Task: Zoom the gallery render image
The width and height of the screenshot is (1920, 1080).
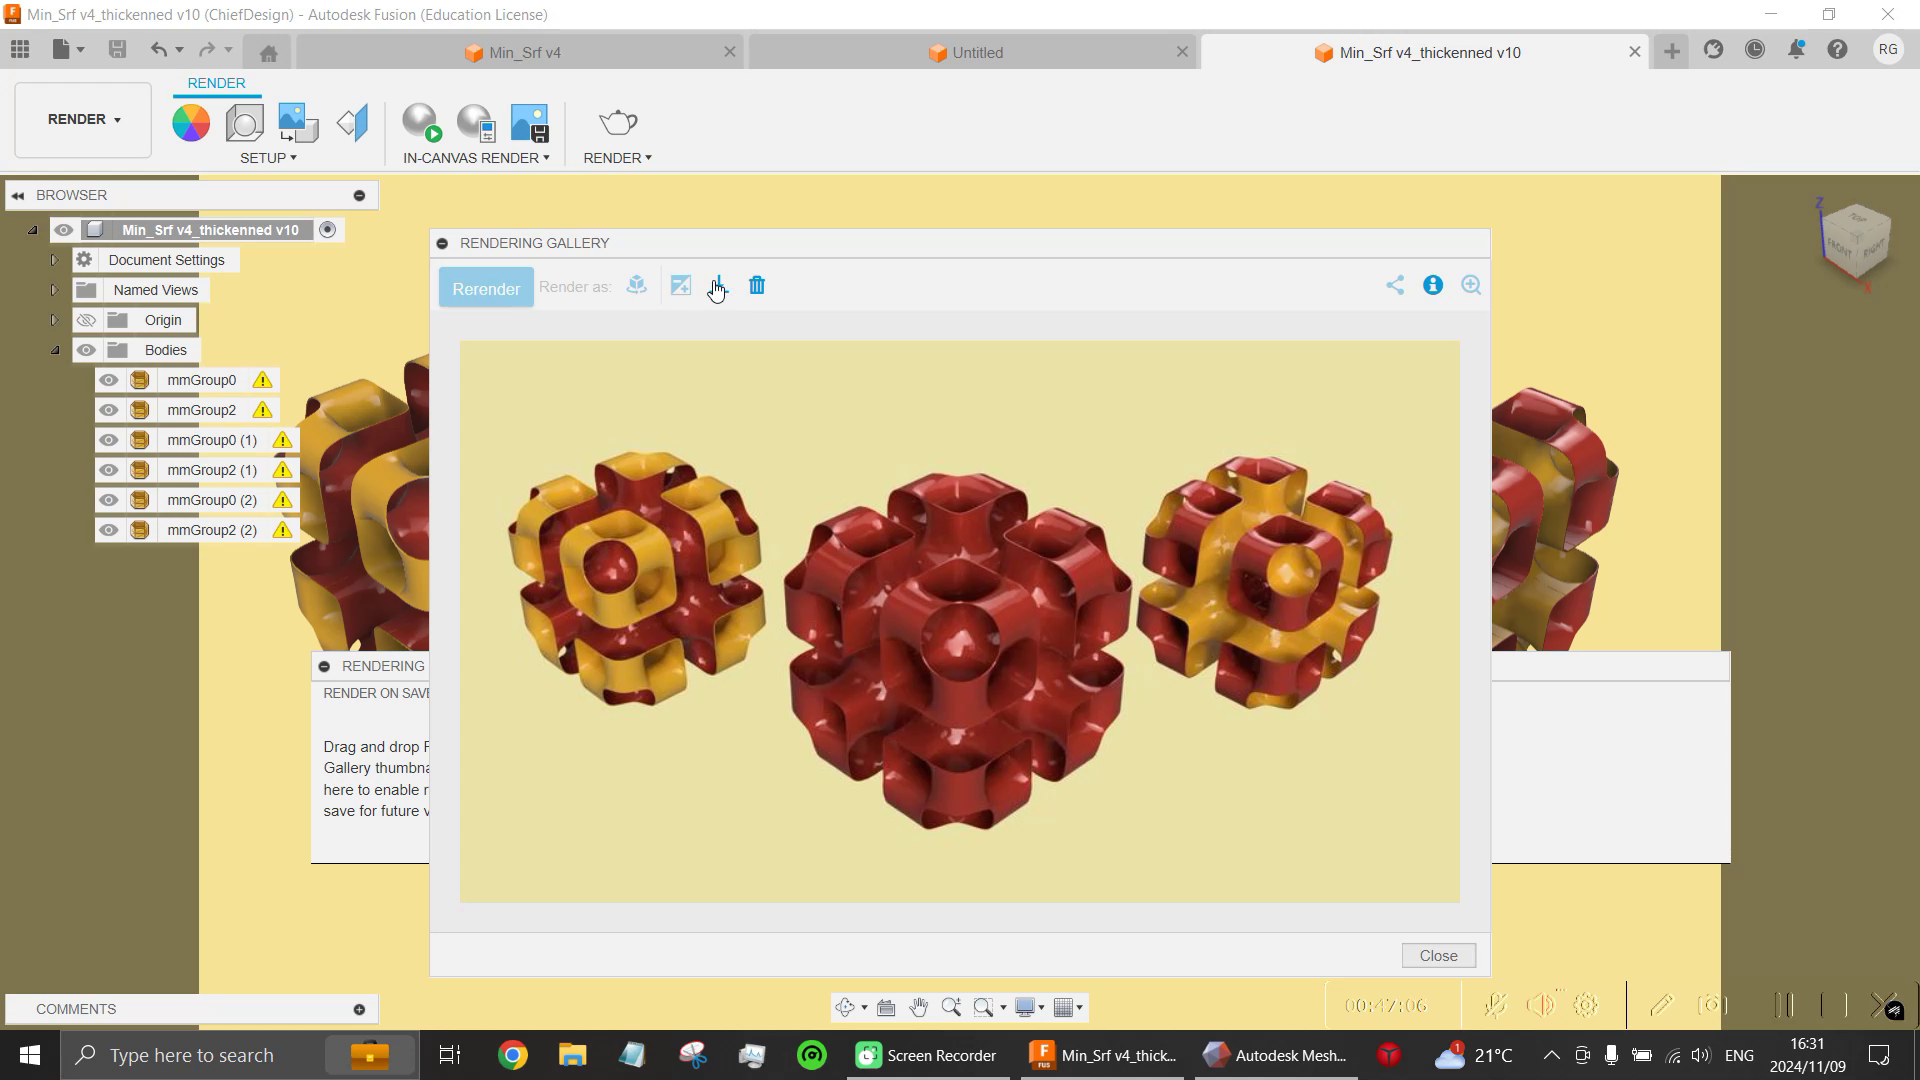Action: tap(1471, 285)
